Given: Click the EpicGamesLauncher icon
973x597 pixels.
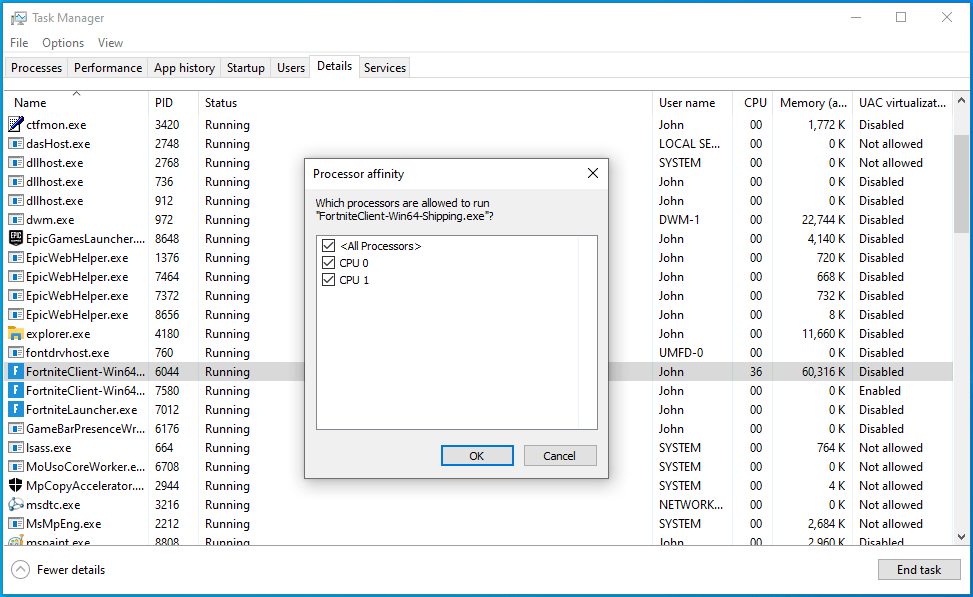Looking at the screenshot, I should point(16,239).
